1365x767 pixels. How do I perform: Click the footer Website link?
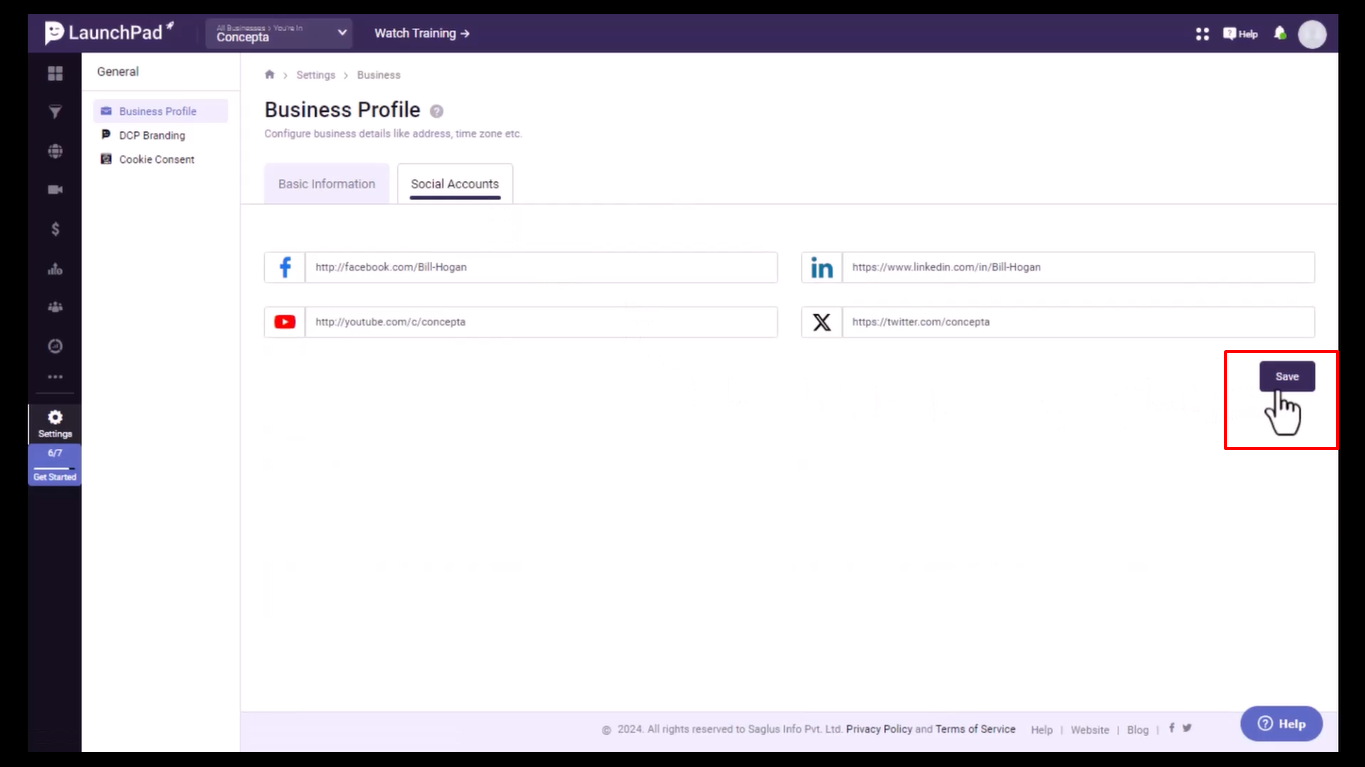tap(1090, 730)
